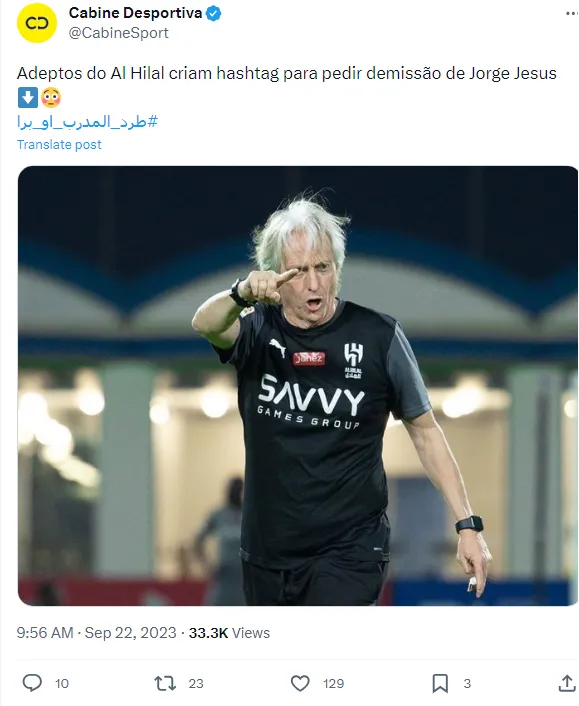Click the repost count 23
The width and height of the screenshot is (579, 706).
(196, 683)
